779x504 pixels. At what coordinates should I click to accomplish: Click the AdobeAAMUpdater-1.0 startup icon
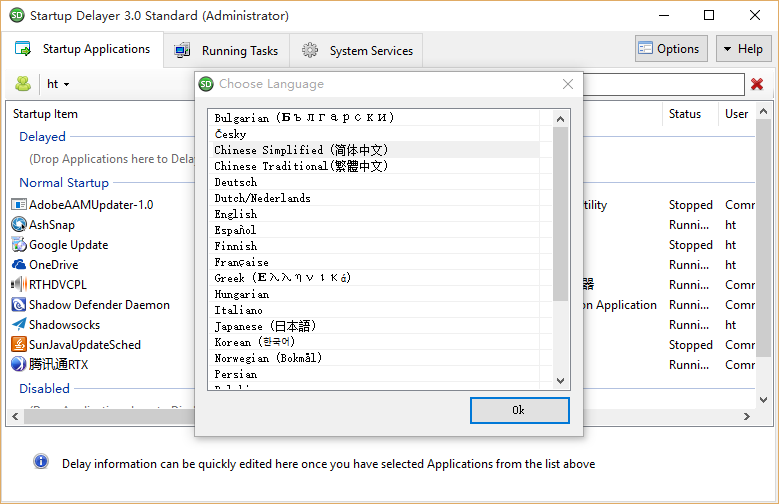(19, 205)
